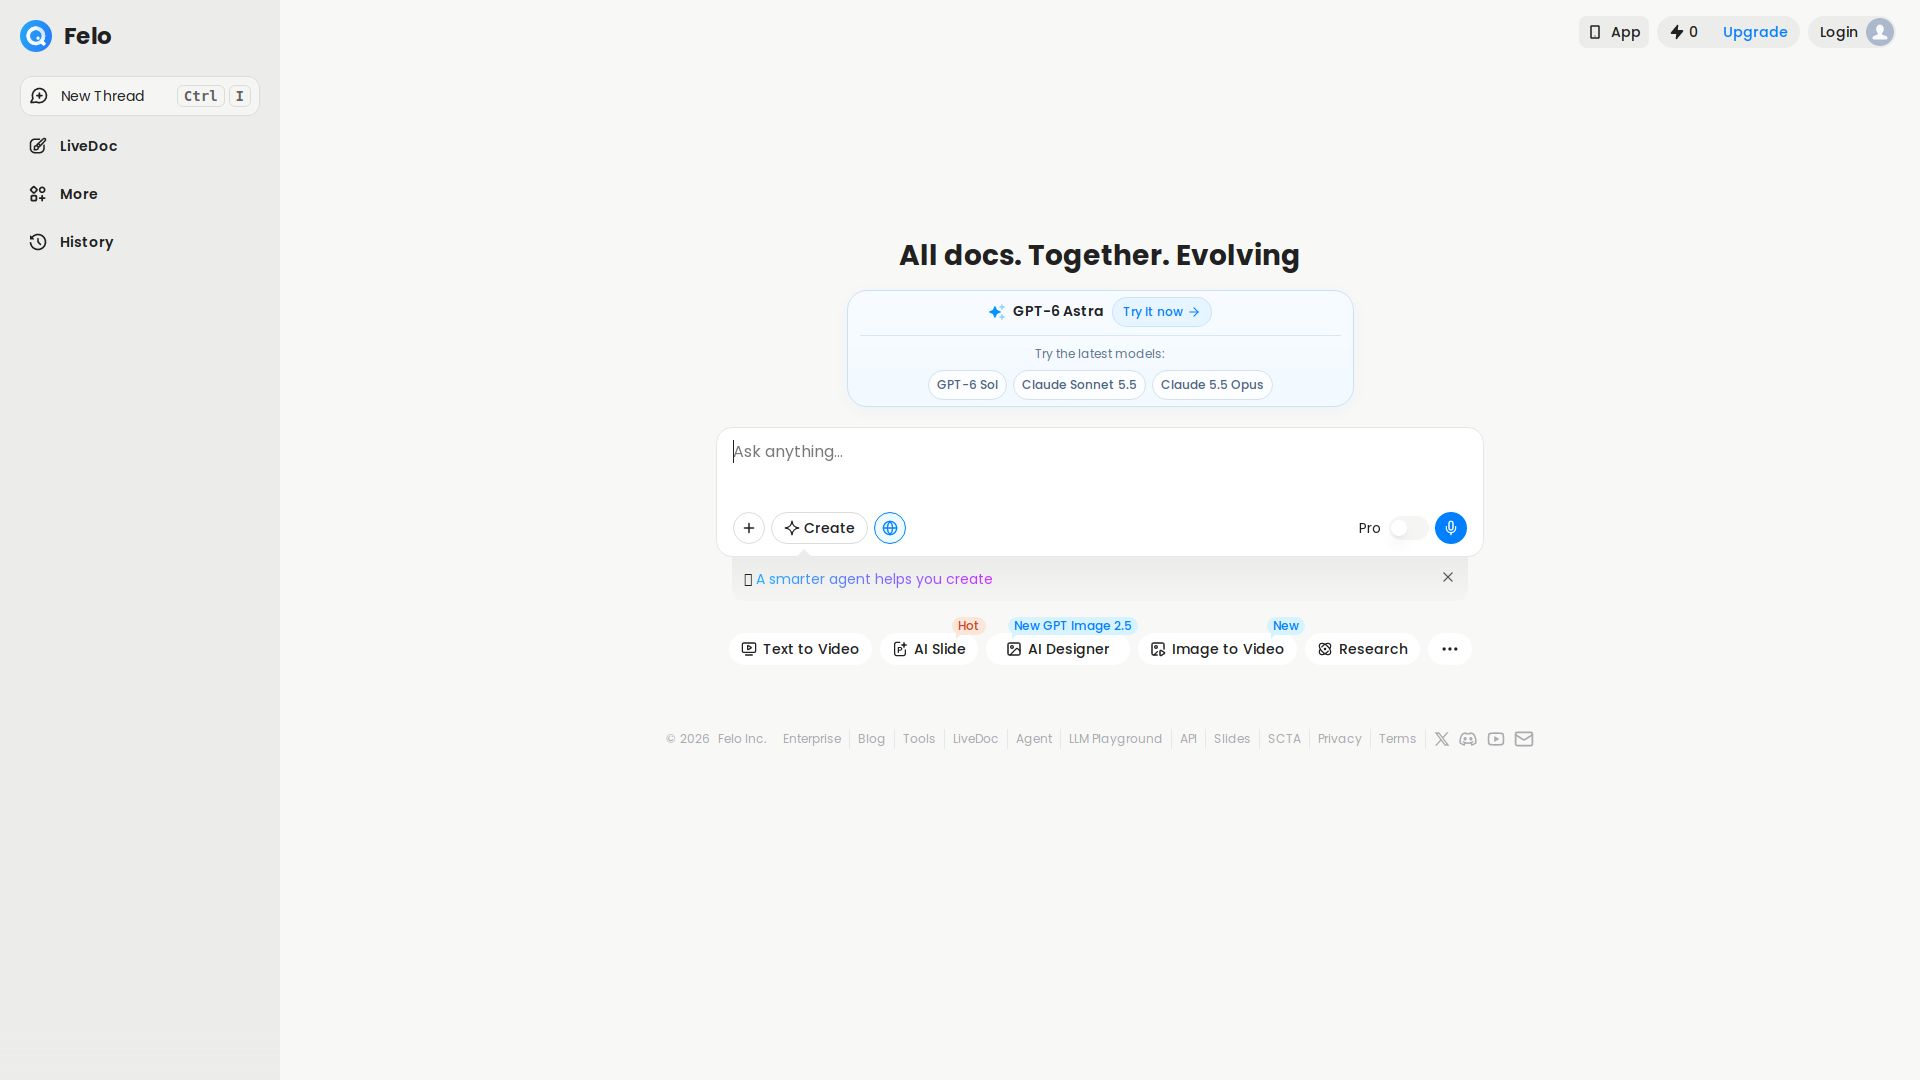This screenshot has width=1920, height=1080.
Task: Click Try it now for GPT-6 Astra
Action: point(1161,312)
